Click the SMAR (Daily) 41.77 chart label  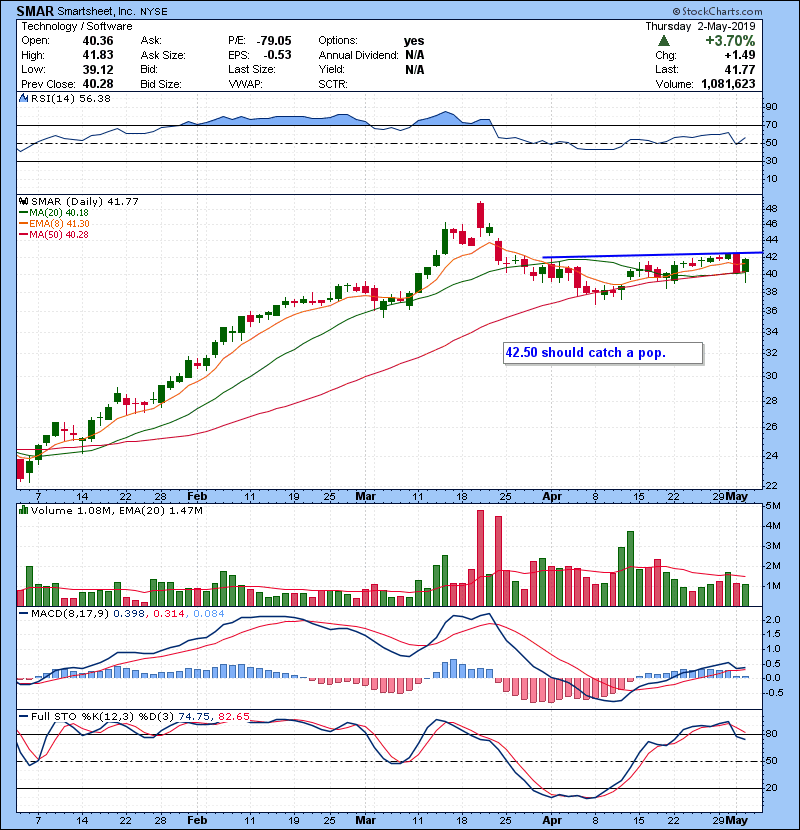click(x=85, y=201)
